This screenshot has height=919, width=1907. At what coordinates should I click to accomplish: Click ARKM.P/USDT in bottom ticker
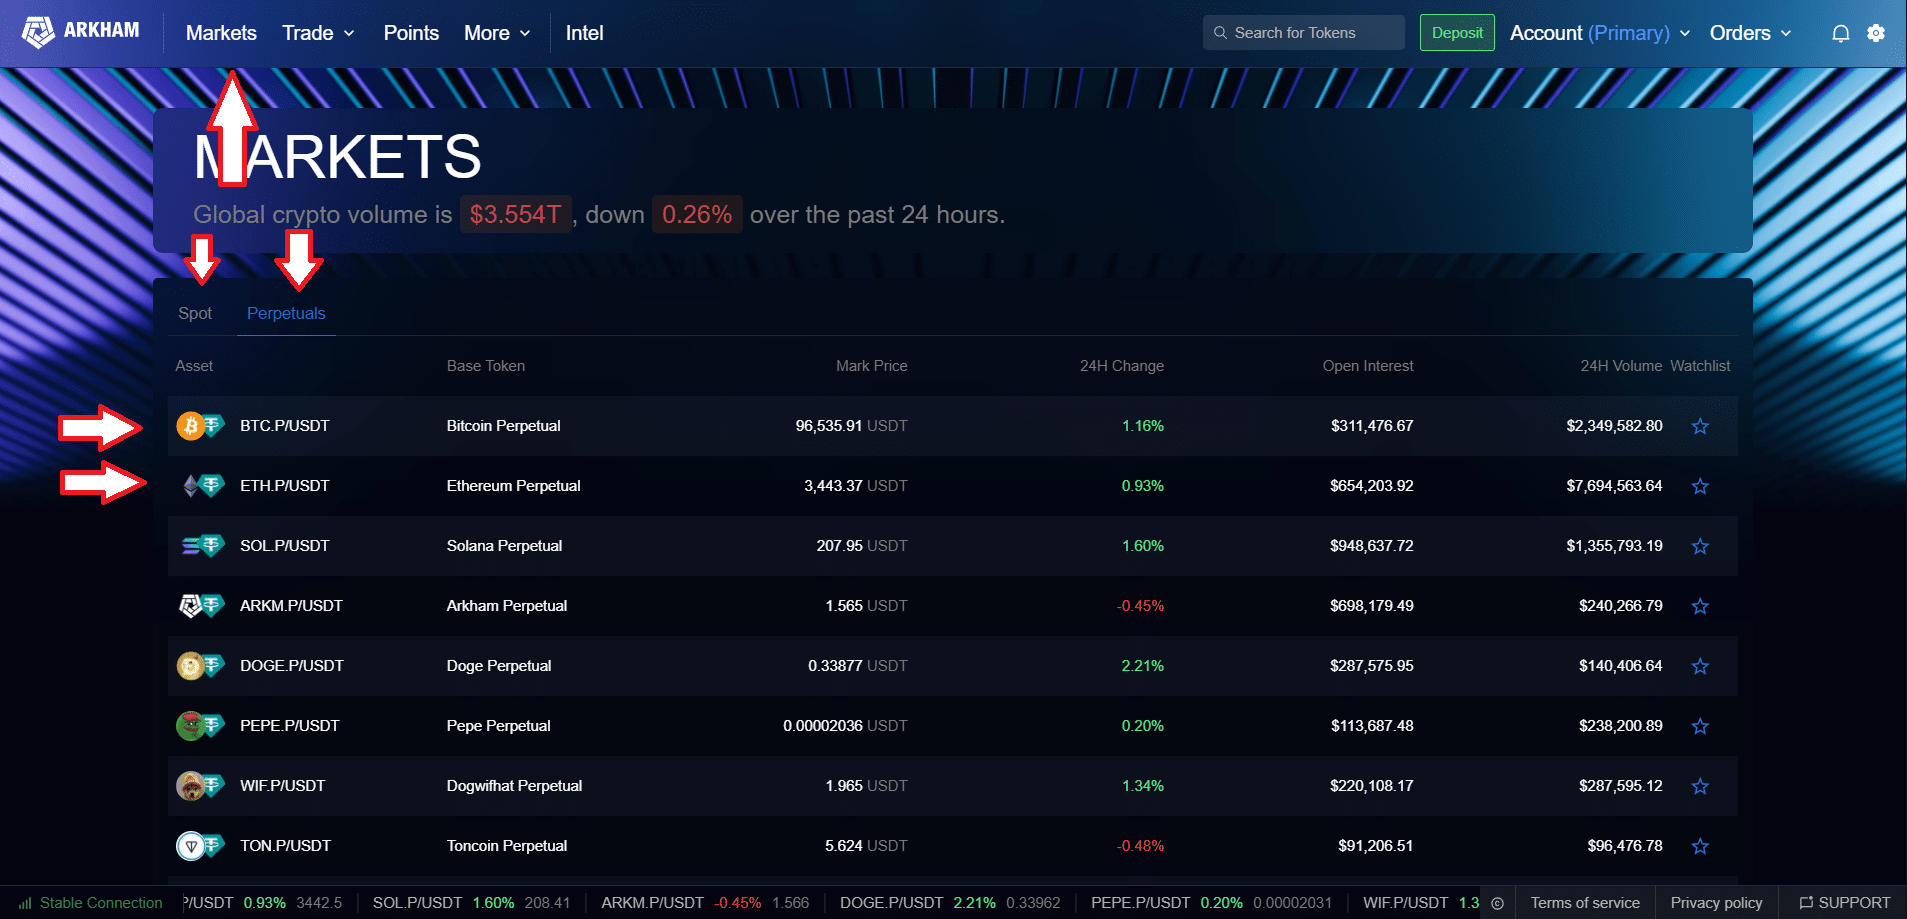[652, 903]
